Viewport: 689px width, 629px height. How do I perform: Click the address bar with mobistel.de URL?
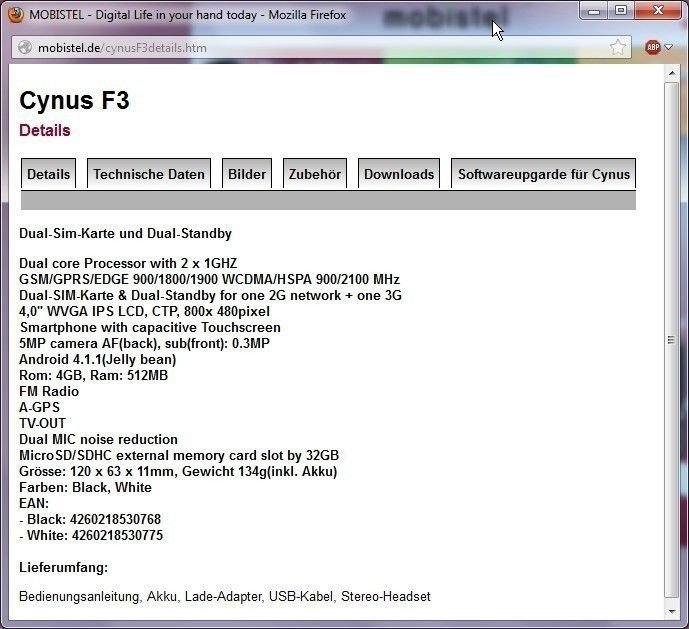point(321,47)
